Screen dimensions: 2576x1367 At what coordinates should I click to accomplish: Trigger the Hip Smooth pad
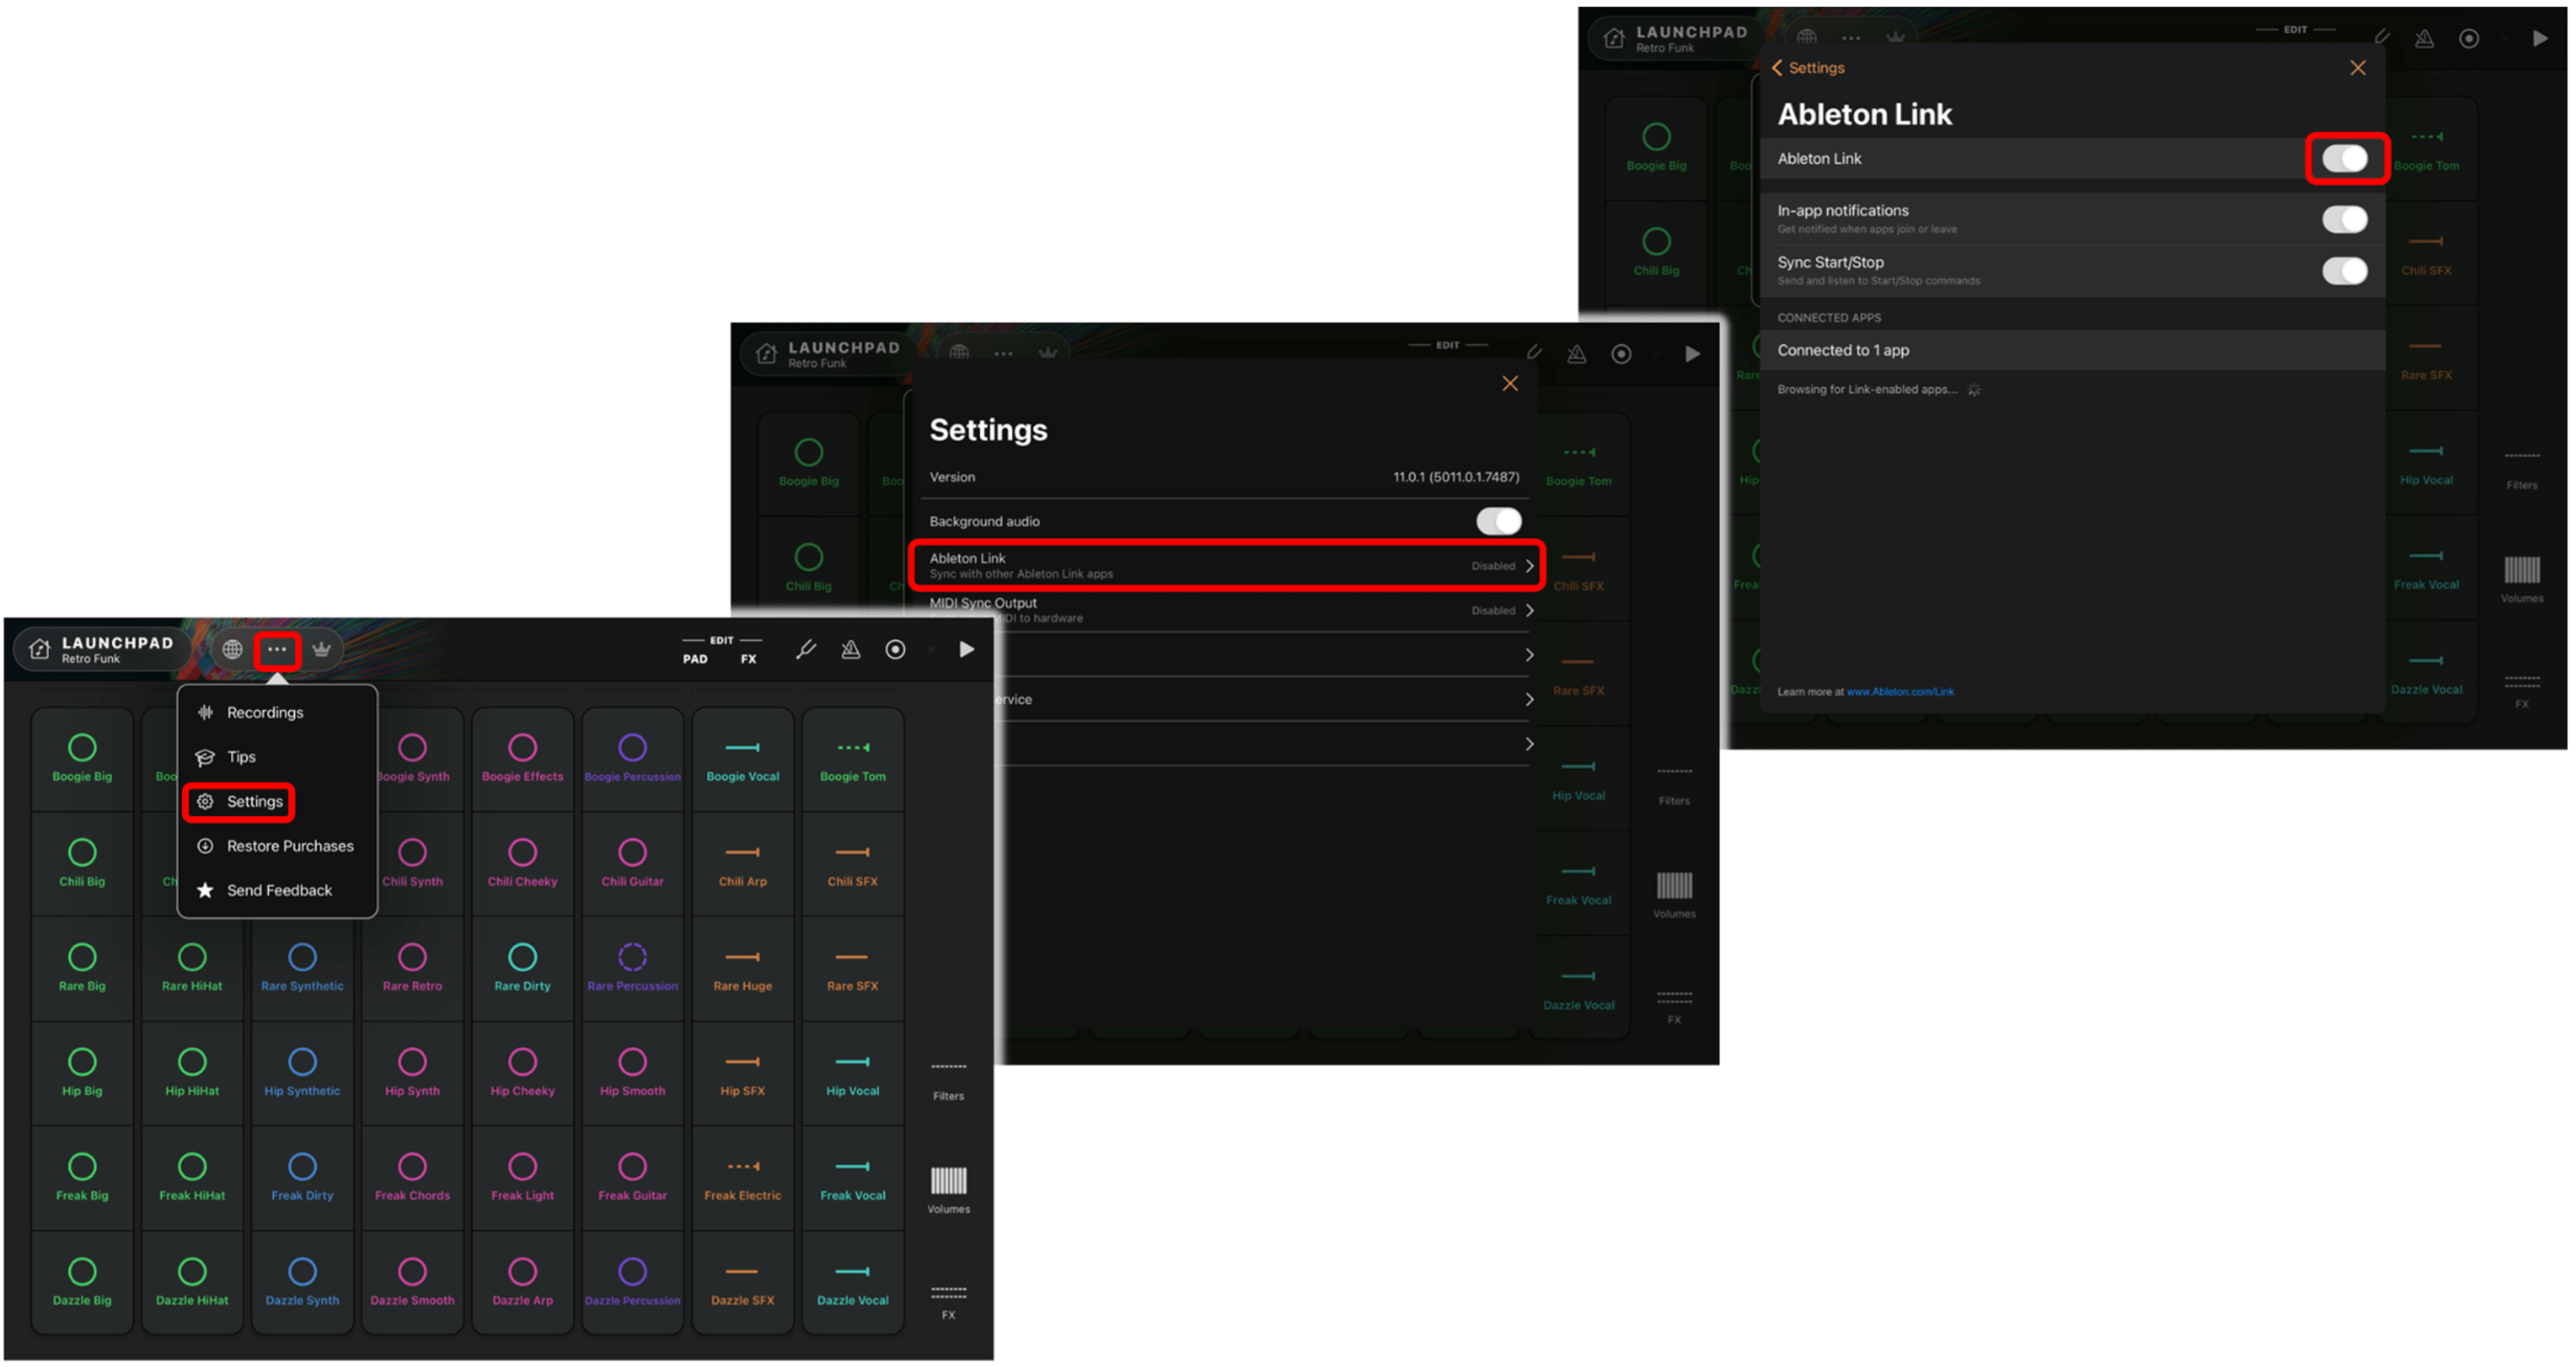[x=632, y=1074]
